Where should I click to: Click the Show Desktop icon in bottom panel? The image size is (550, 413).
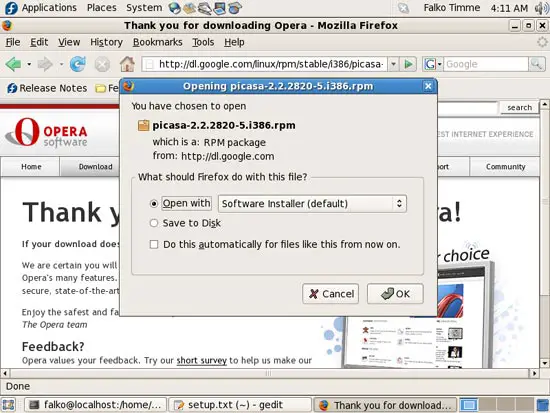[x=9, y=405]
